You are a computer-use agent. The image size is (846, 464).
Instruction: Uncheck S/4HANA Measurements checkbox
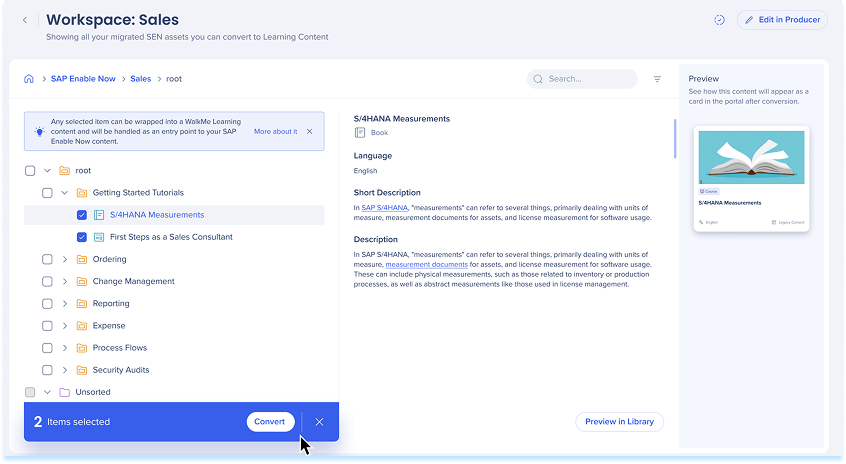click(82, 215)
